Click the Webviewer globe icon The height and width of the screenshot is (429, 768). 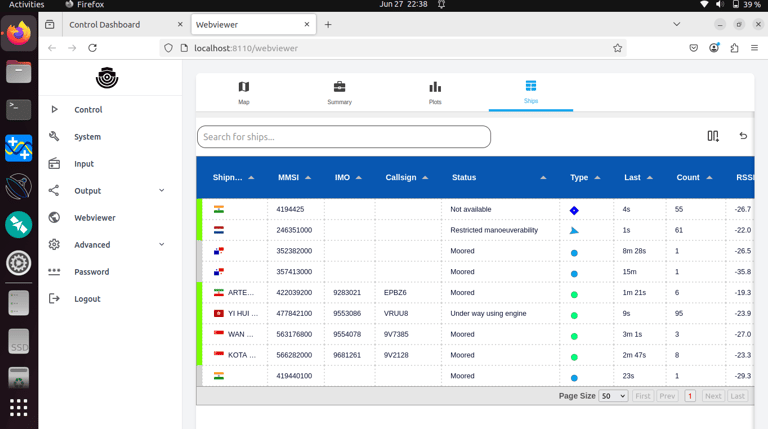point(54,217)
